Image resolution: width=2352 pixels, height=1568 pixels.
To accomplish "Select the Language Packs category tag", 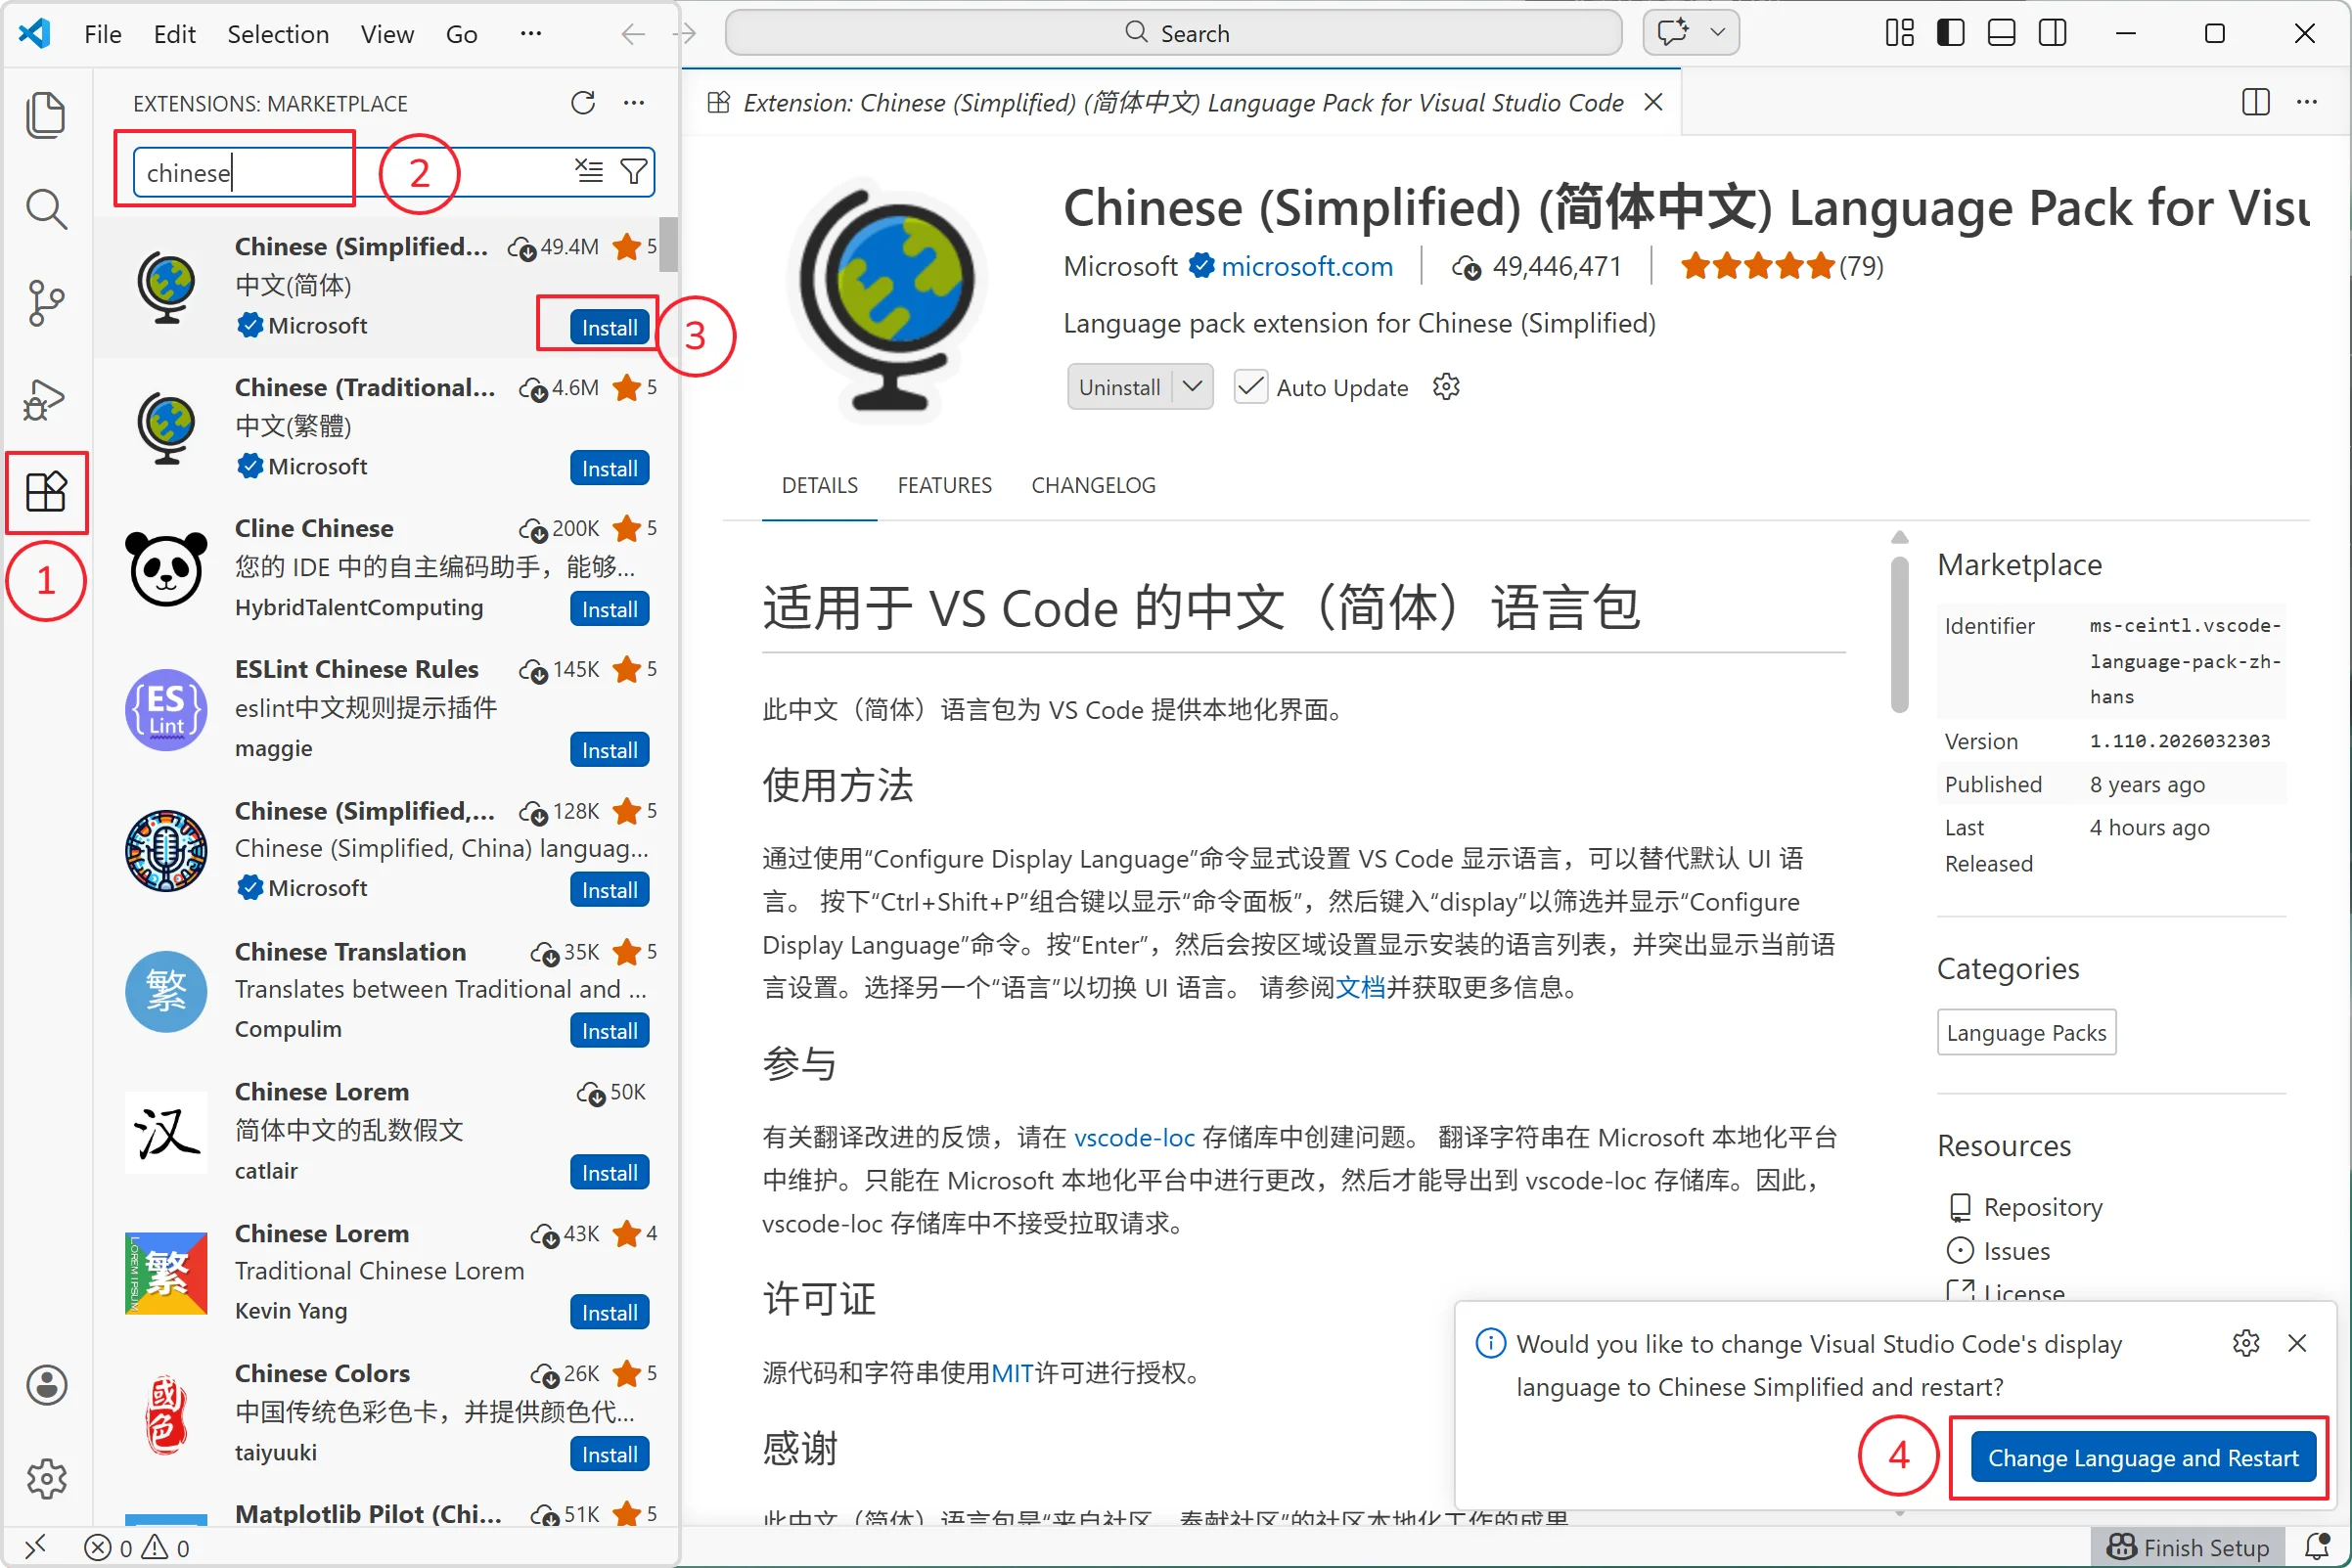I will point(2026,1032).
